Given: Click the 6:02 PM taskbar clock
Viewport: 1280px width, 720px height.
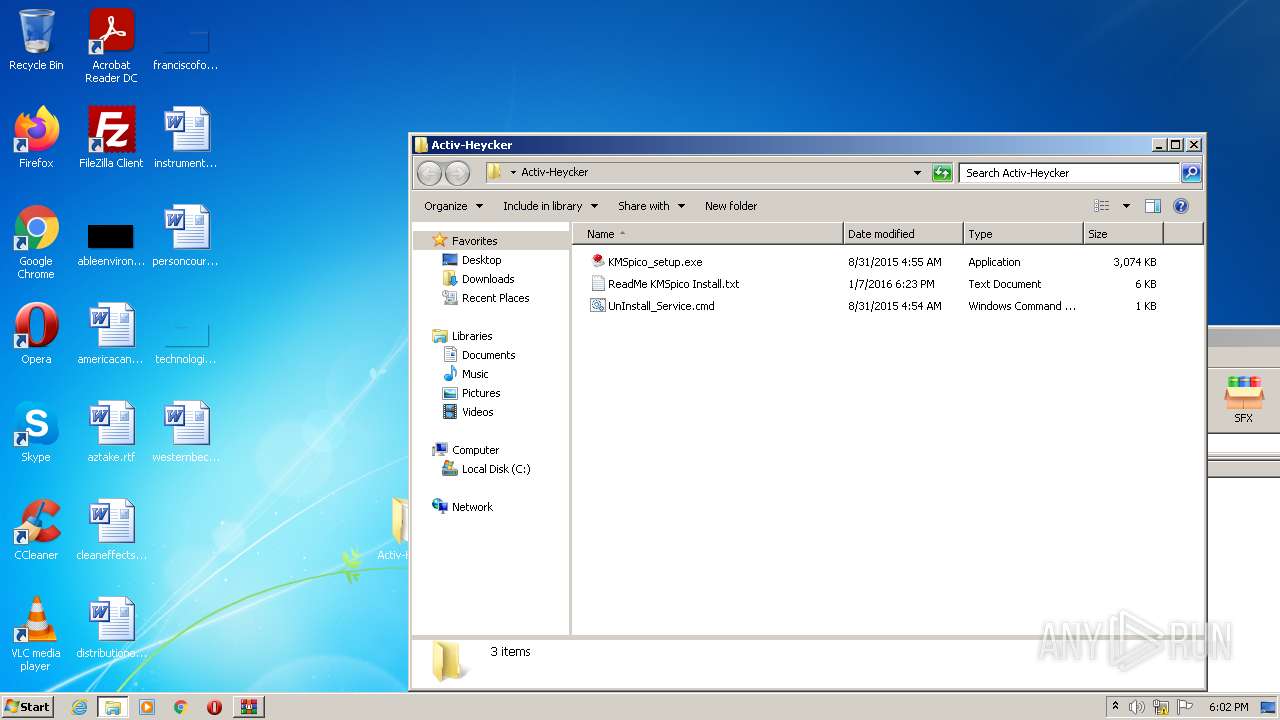Looking at the screenshot, I should pyautogui.click(x=1228, y=707).
